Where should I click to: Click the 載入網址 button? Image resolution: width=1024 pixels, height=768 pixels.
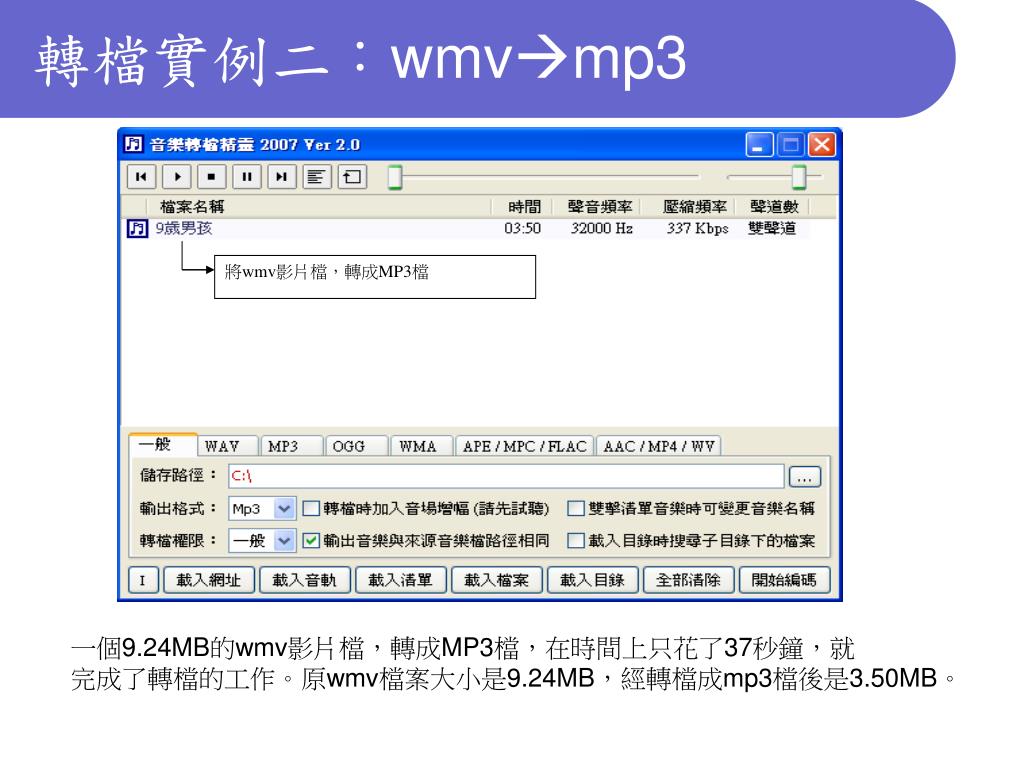pos(208,580)
